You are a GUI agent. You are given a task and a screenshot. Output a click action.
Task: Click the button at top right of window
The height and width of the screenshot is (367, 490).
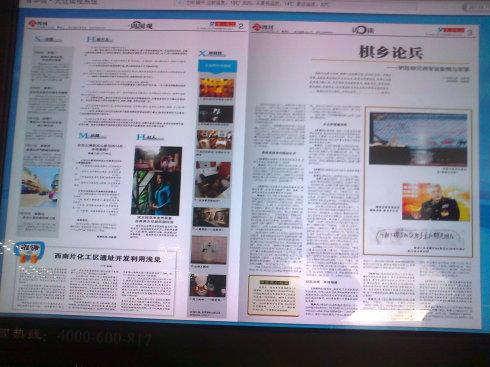477,7
